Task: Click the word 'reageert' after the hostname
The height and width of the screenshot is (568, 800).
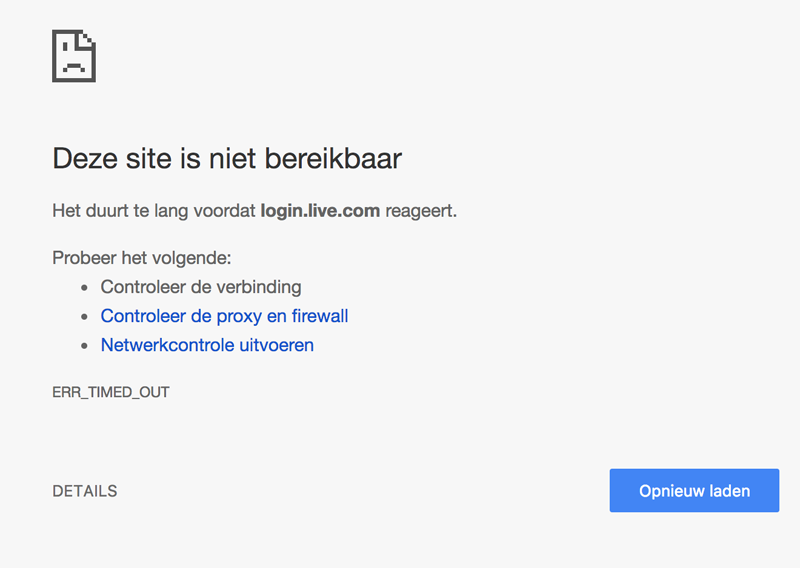Action: tap(420, 211)
